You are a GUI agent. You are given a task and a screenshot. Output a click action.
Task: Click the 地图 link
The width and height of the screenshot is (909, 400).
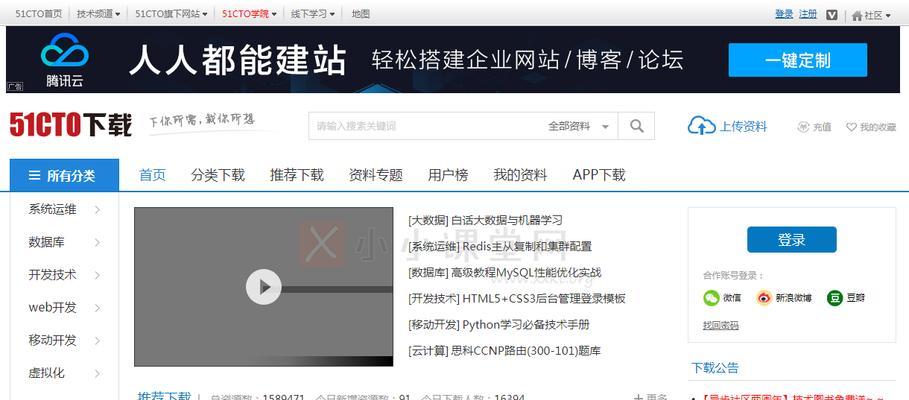point(361,14)
